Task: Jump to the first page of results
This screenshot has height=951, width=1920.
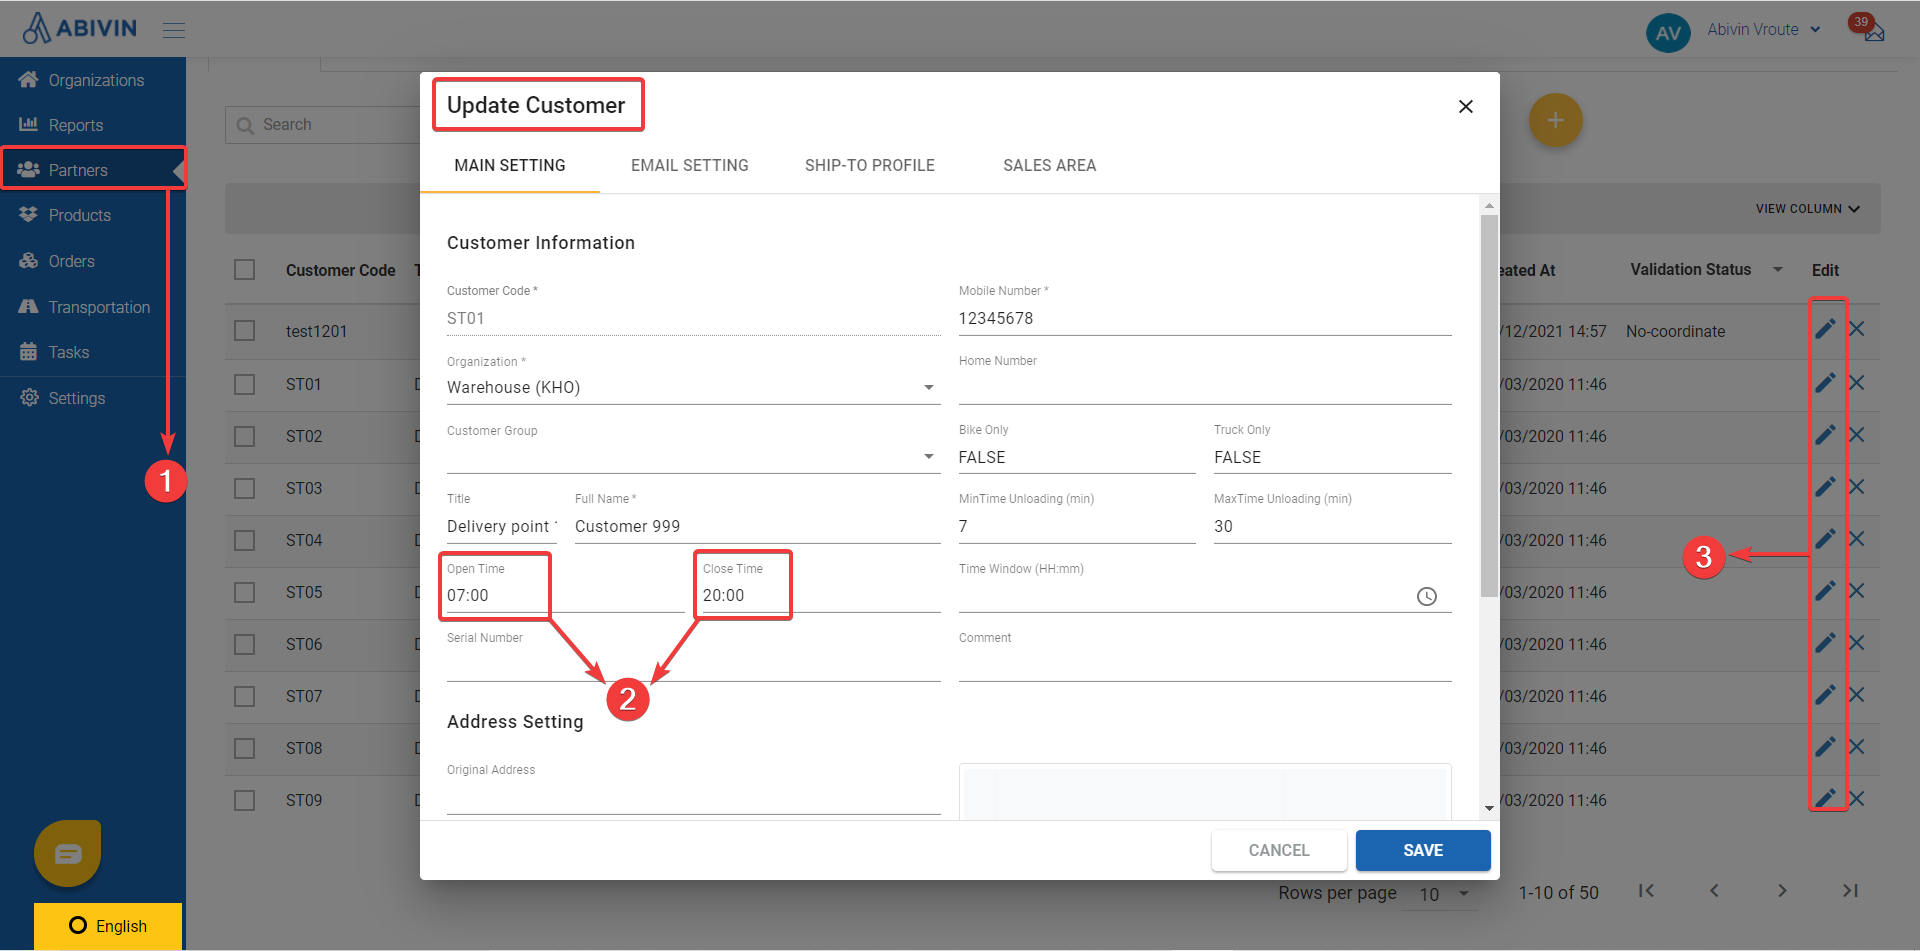Action: (x=1646, y=891)
